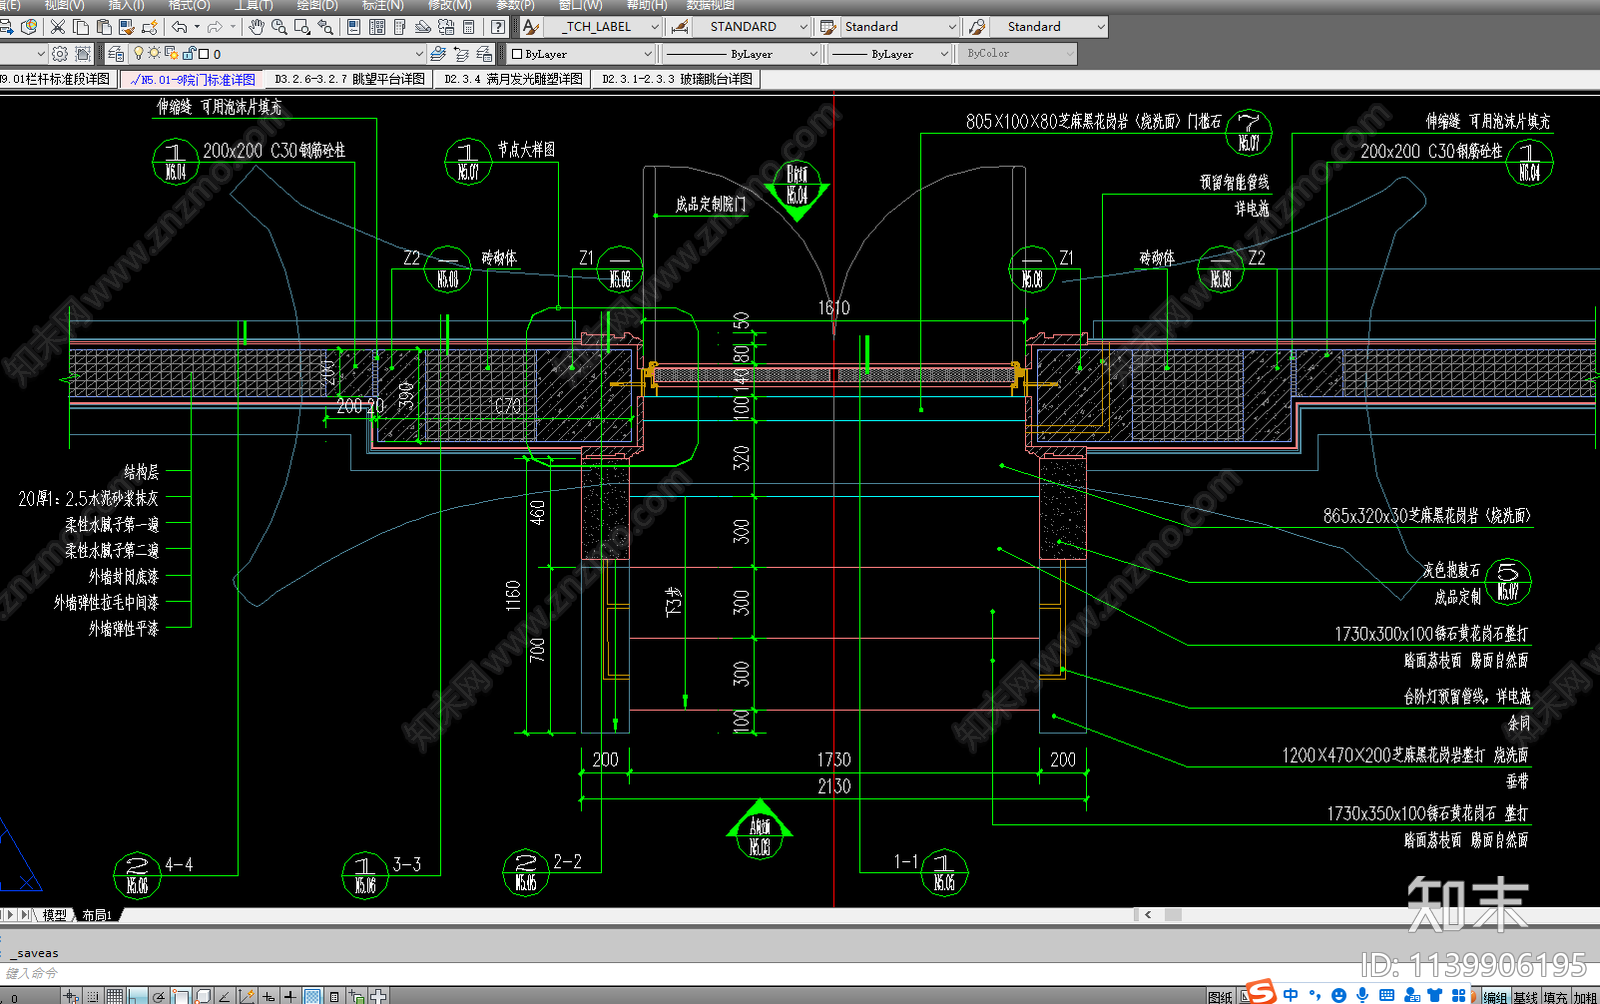Screen dimensions: 1600x1004
Task: Click the Undo arrow icon
Action: [x=179, y=27]
